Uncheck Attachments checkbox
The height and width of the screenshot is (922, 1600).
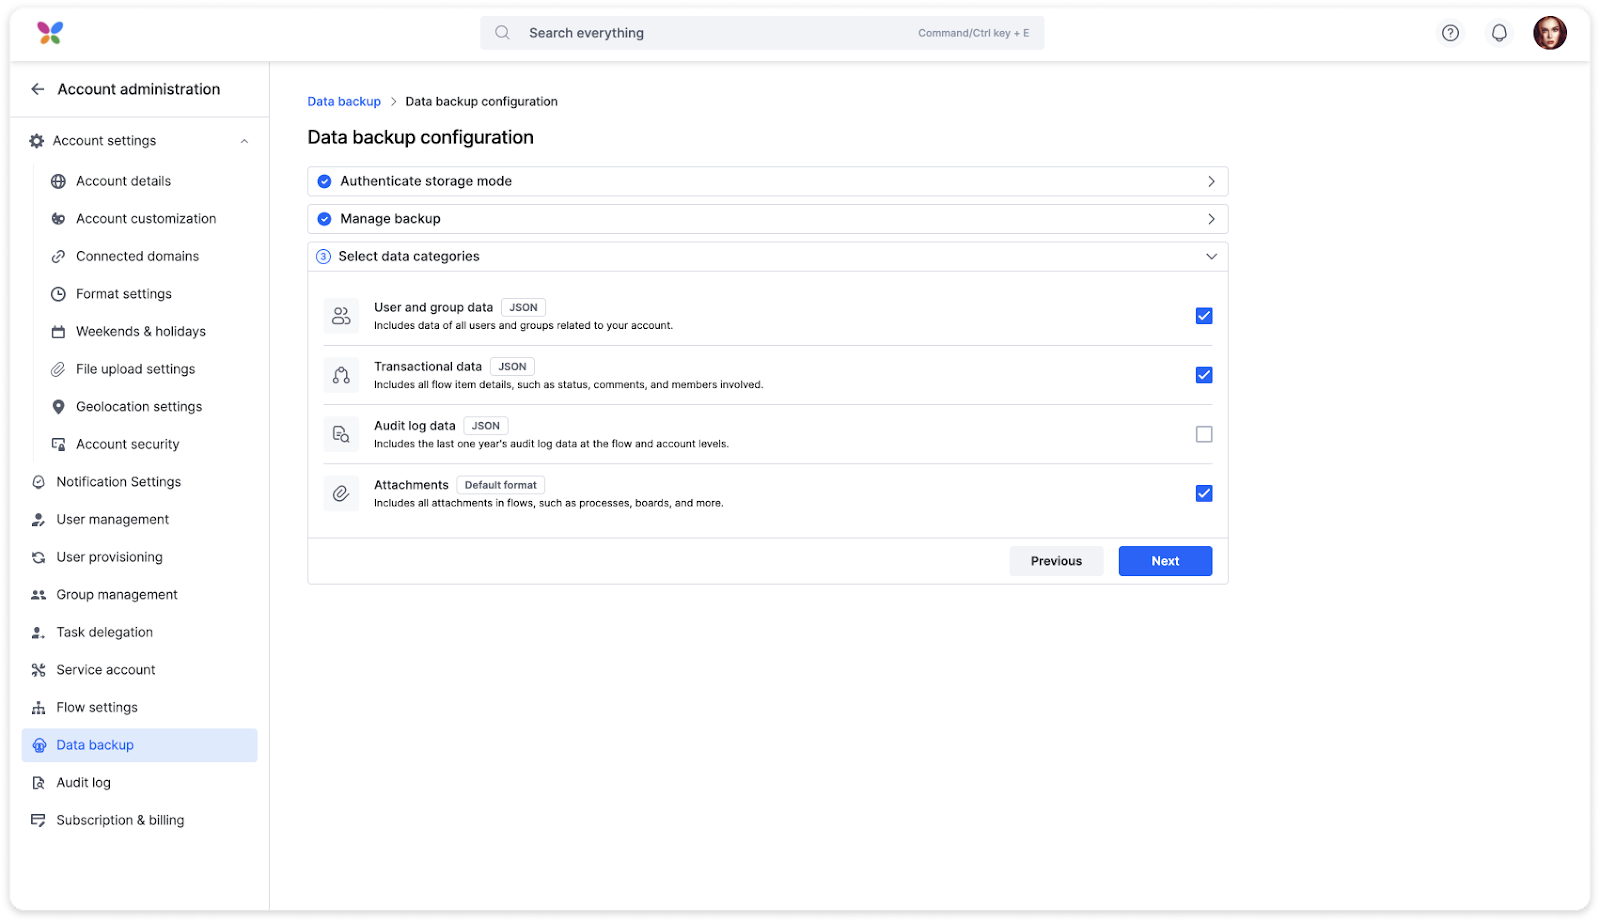pyautogui.click(x=1204, y=493)
